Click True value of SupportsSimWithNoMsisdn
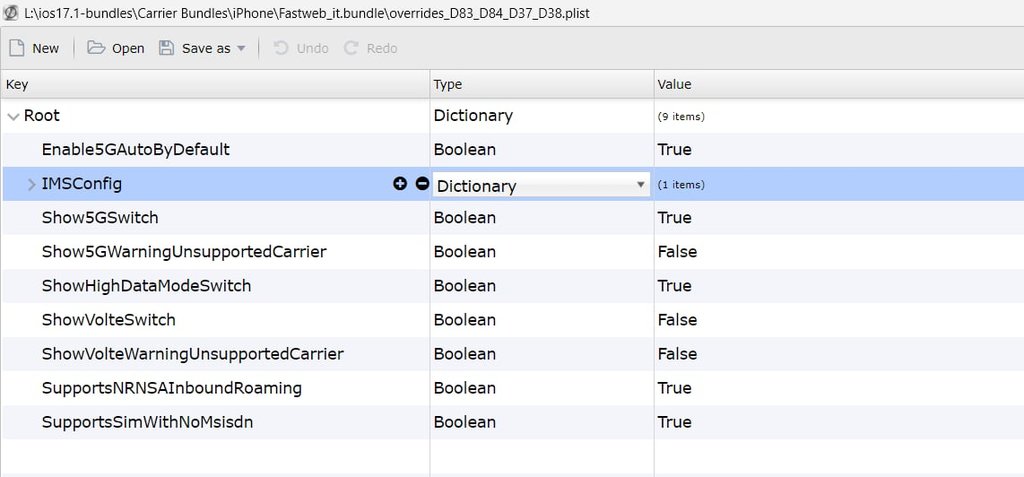 (x=675, y=422)
